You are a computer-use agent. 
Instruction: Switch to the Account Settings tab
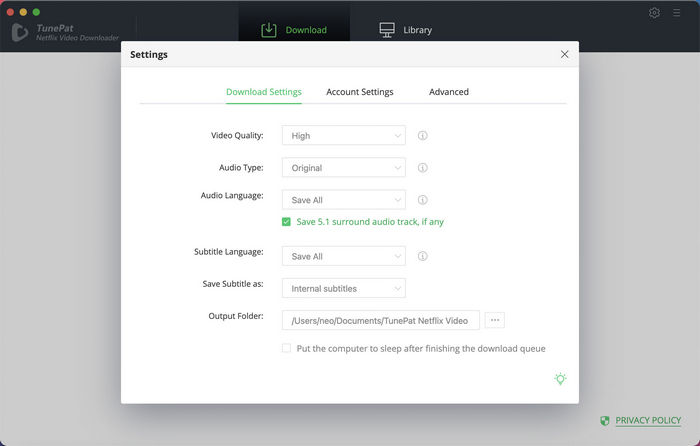[360, 92]
